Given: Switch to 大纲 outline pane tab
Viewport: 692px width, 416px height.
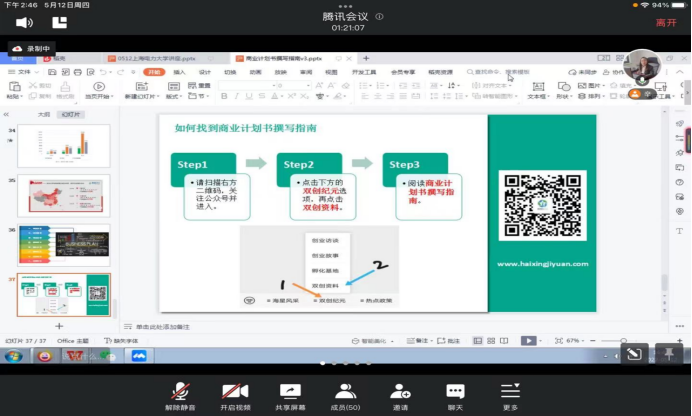Looking at the screenshot, I should pos(43,114).
